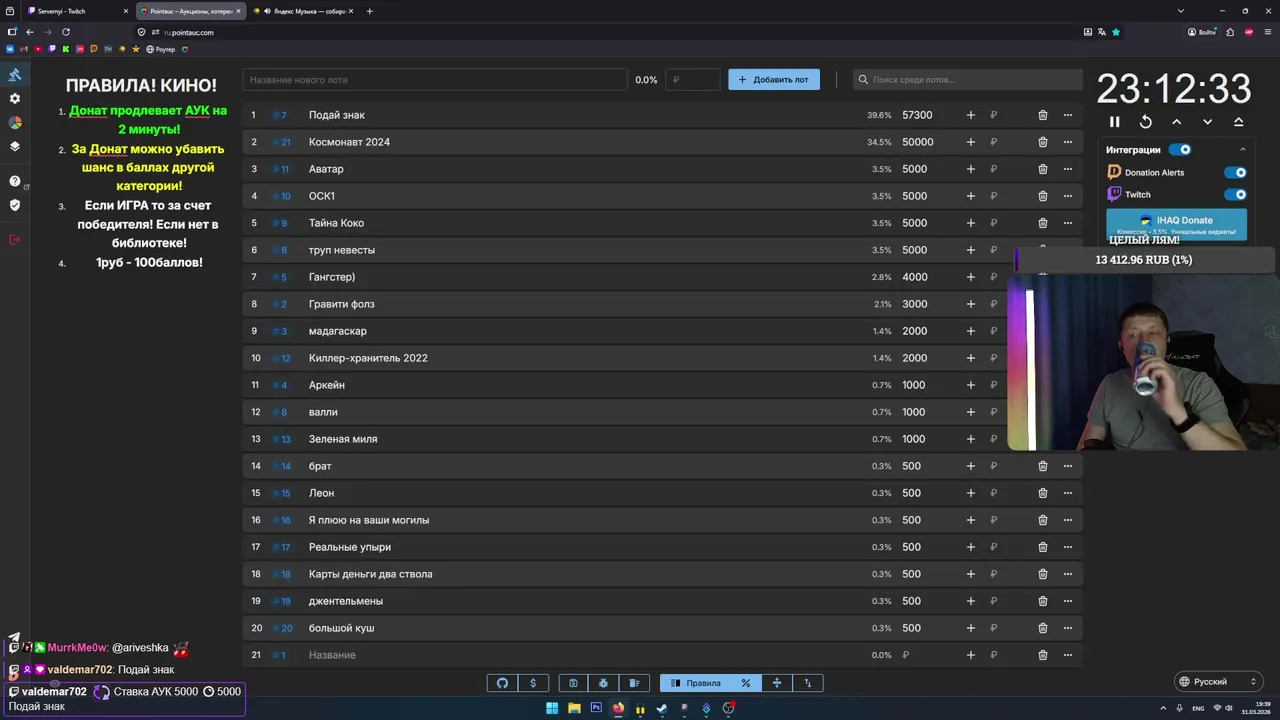Increase timer with the up chevron

pyautogui.click(x=1177, y=122)
